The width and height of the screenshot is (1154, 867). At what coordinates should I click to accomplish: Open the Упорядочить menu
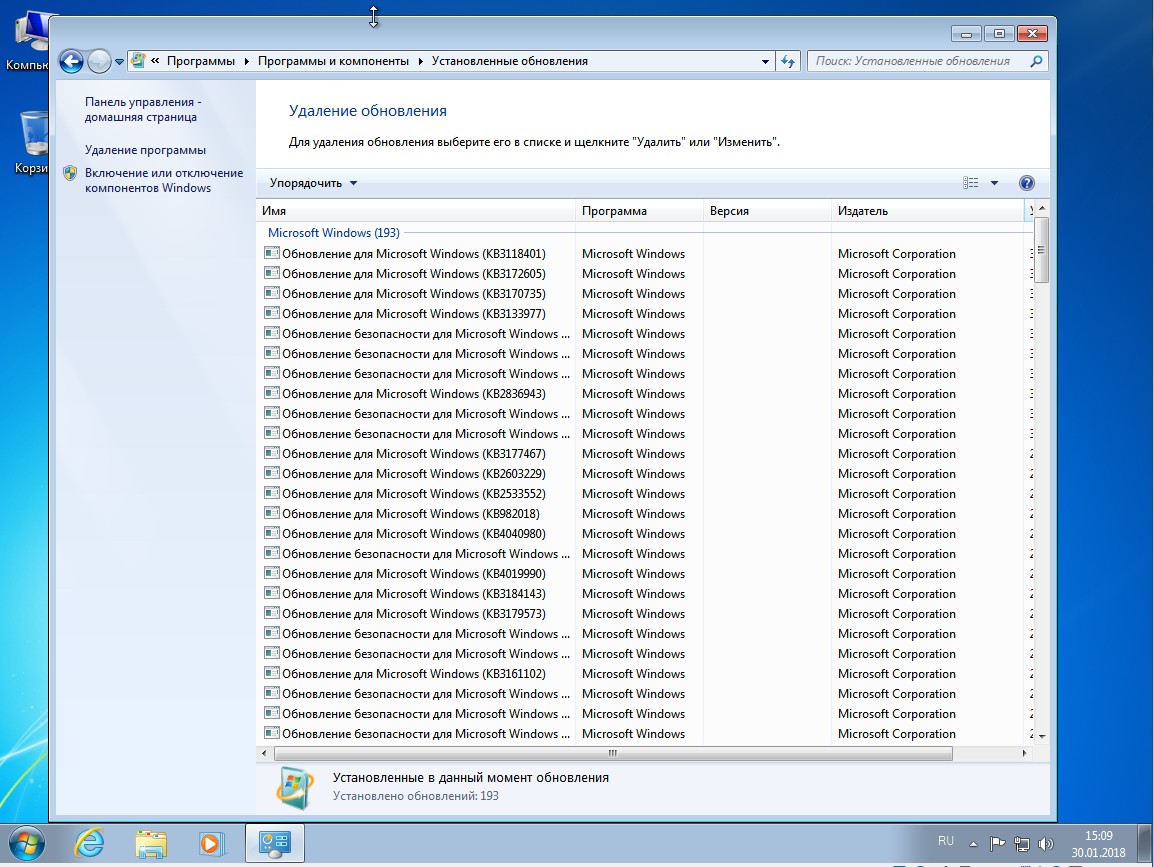click(x=313, y=183)
